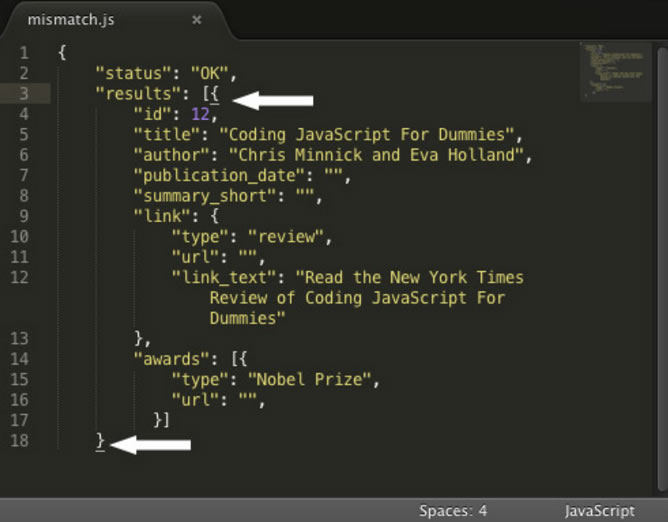Viewport: 668px width, 522px height.
Task: Click the closing }, on line 13
Action: tap(142, 339)
